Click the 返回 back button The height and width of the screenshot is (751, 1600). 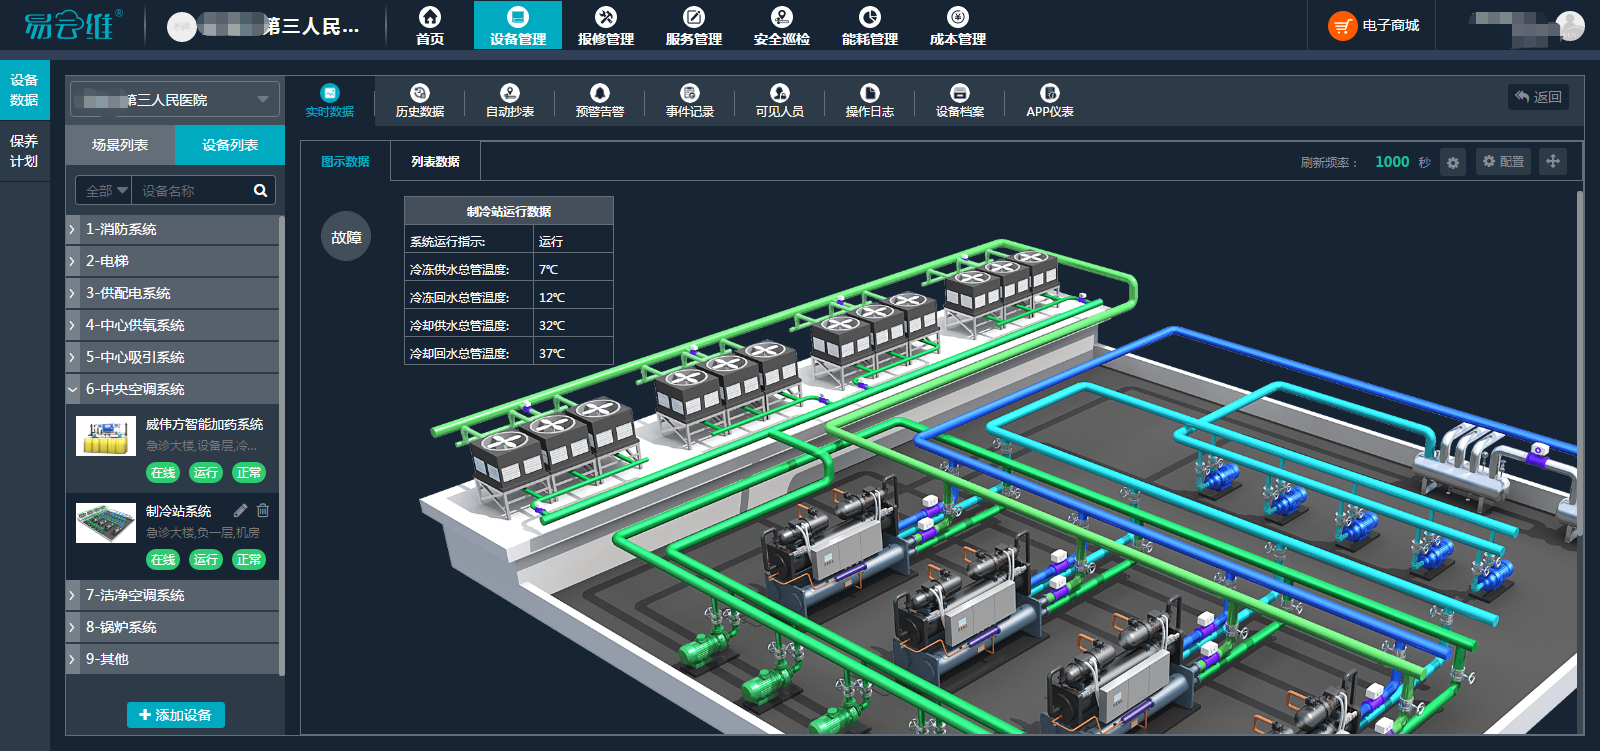(1538, 97)
